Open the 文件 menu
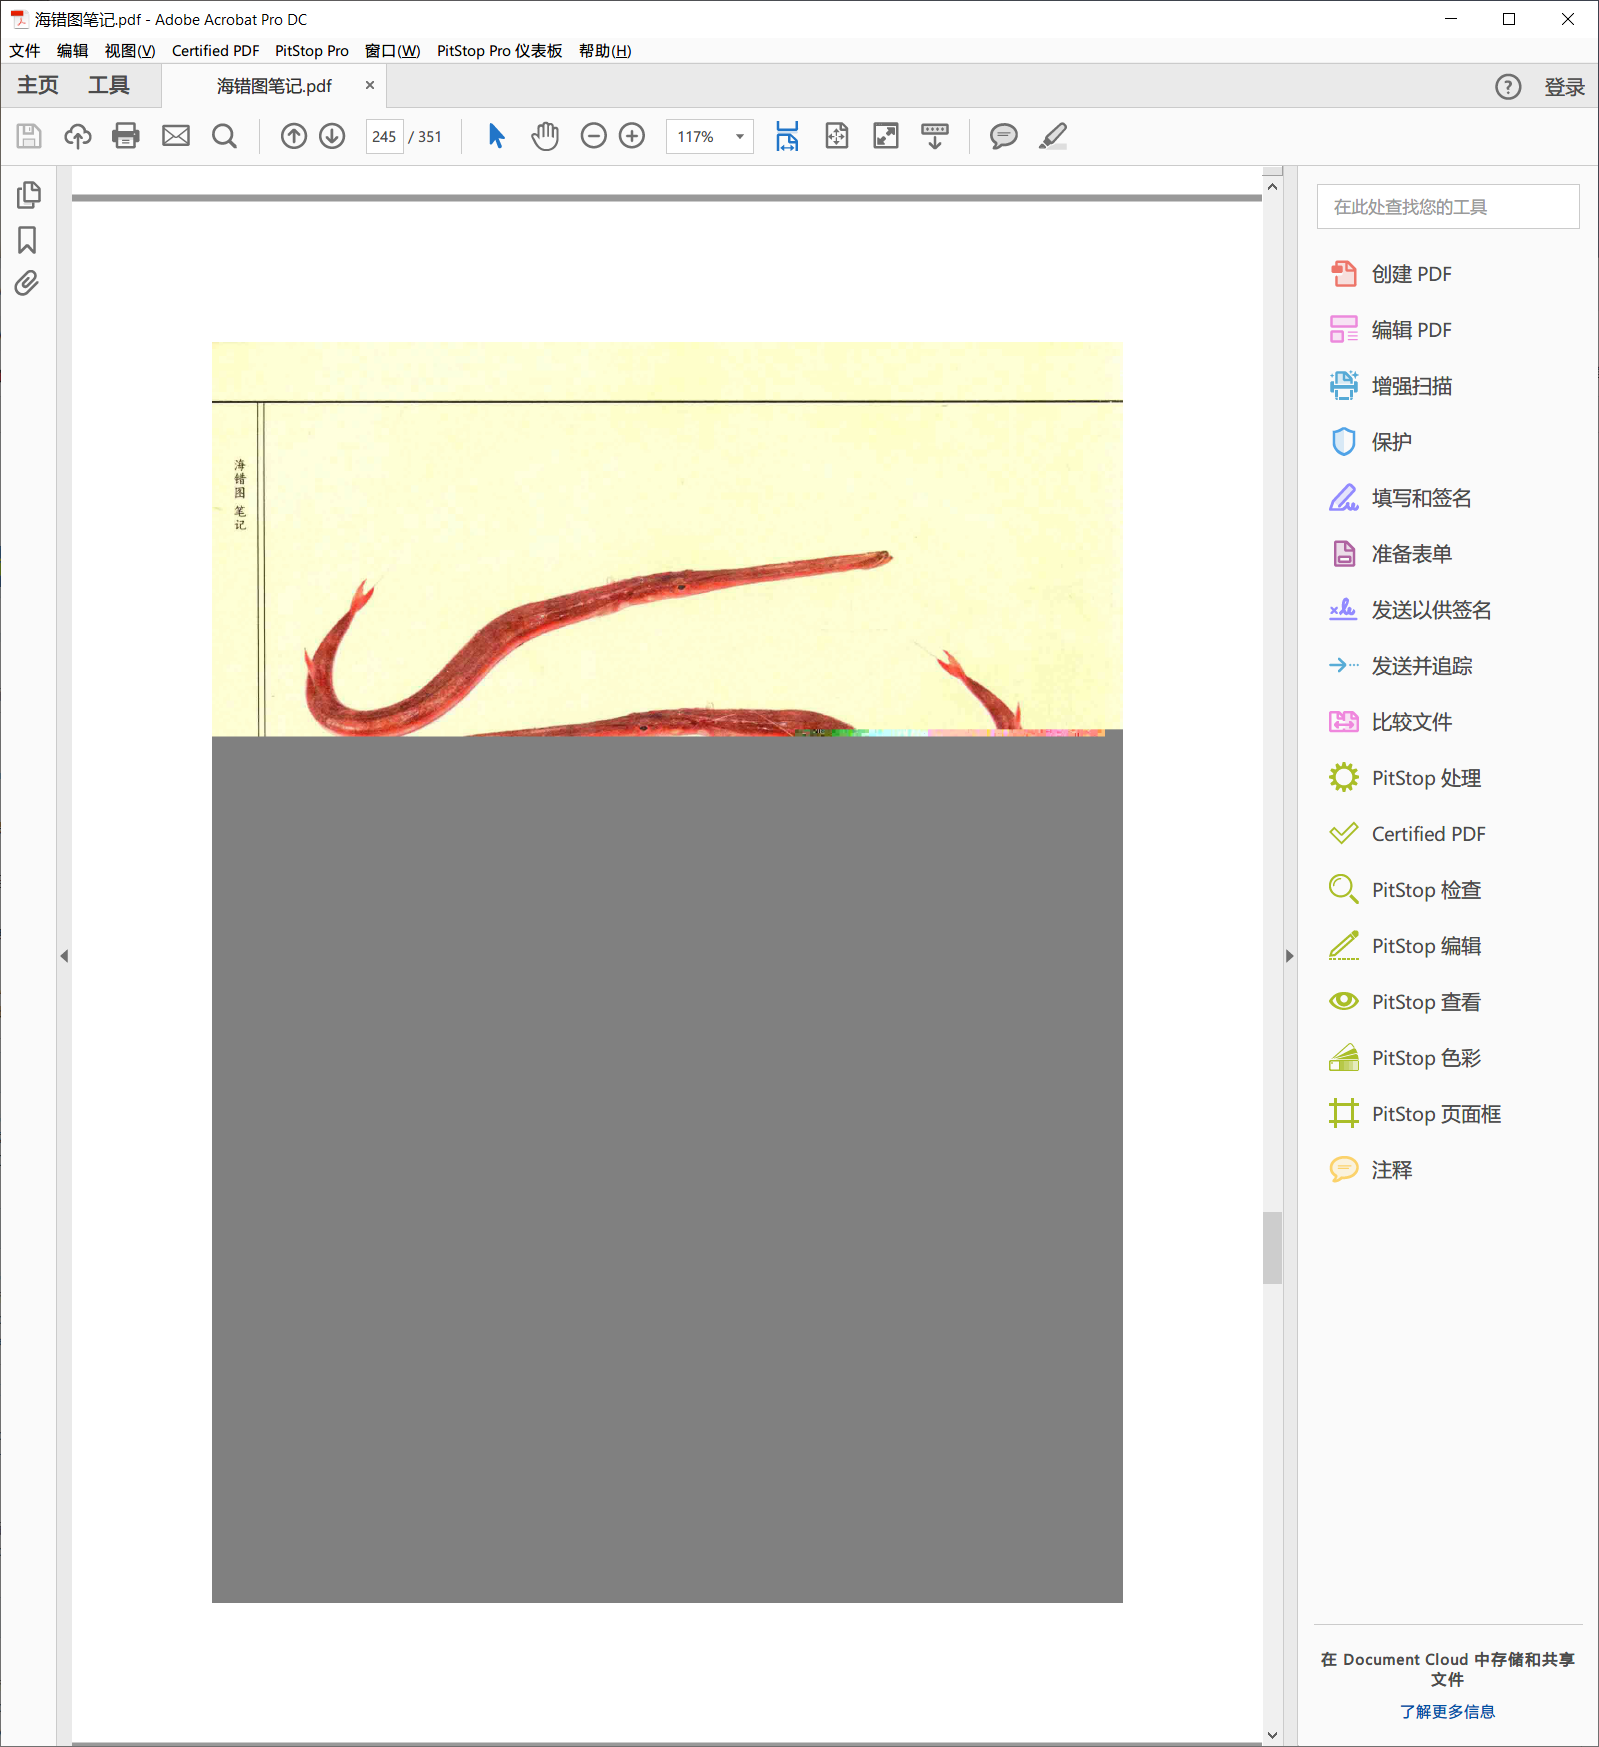Viewport: 1599px width, 1747px height. pyautogui.click(x=25, y=51)
